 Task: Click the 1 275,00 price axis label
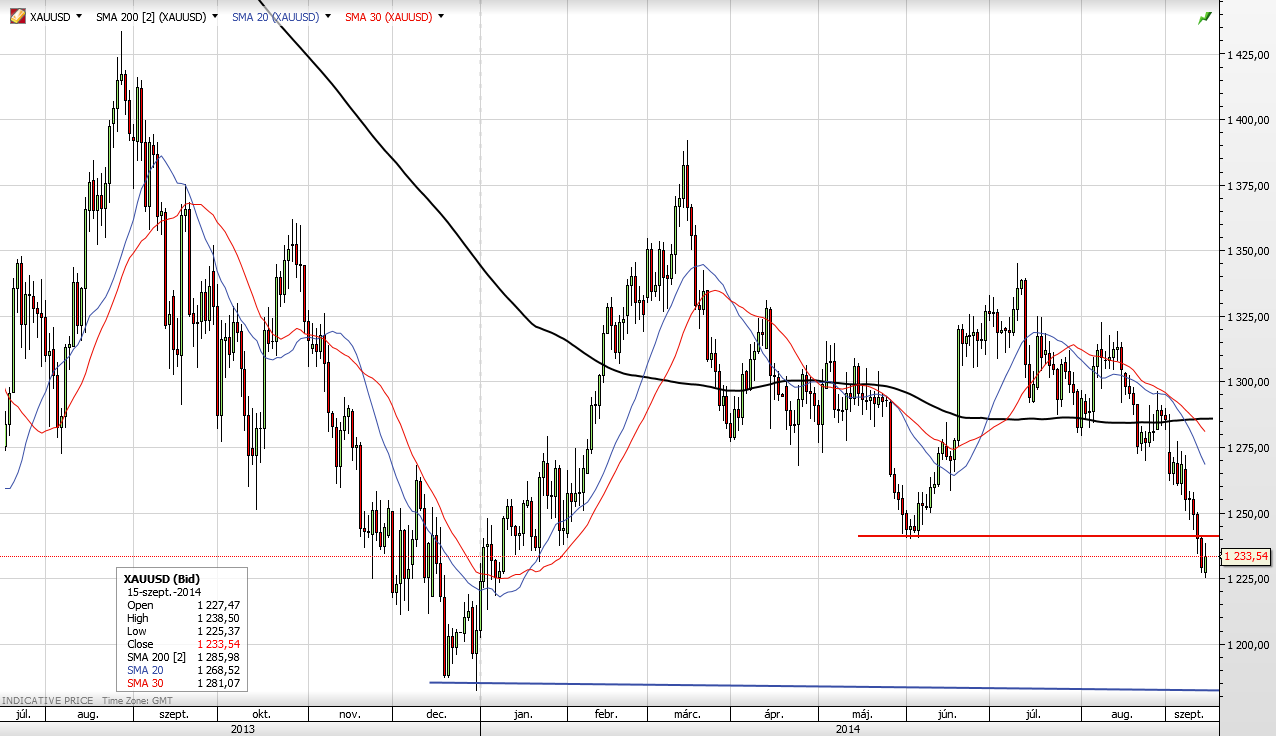pos(1248,448)
